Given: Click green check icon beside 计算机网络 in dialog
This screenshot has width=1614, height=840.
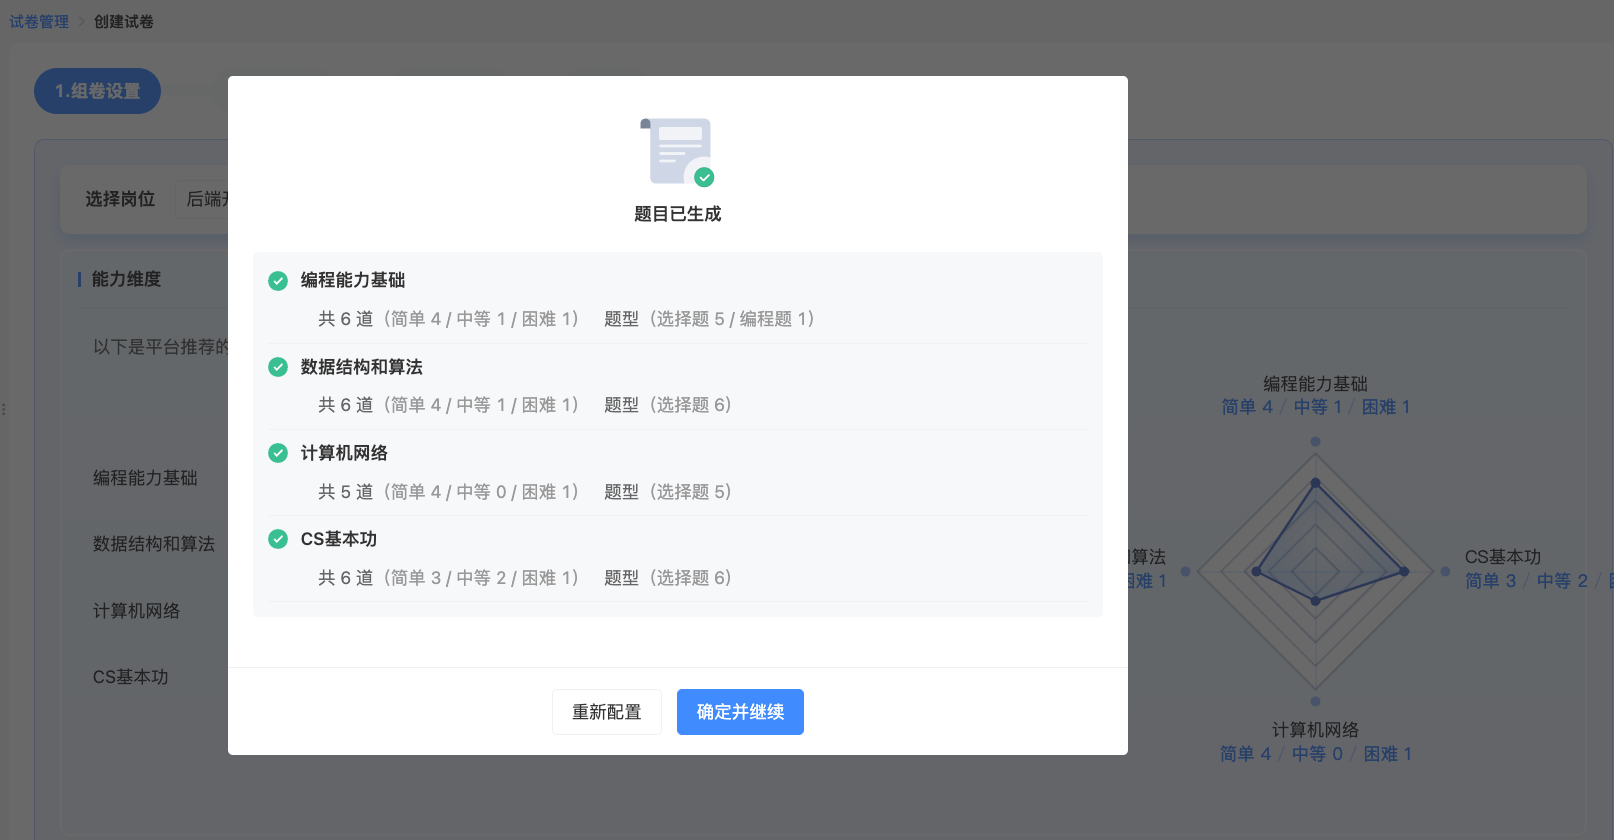Looking at the screenshot, I should [x=278, y=453].
